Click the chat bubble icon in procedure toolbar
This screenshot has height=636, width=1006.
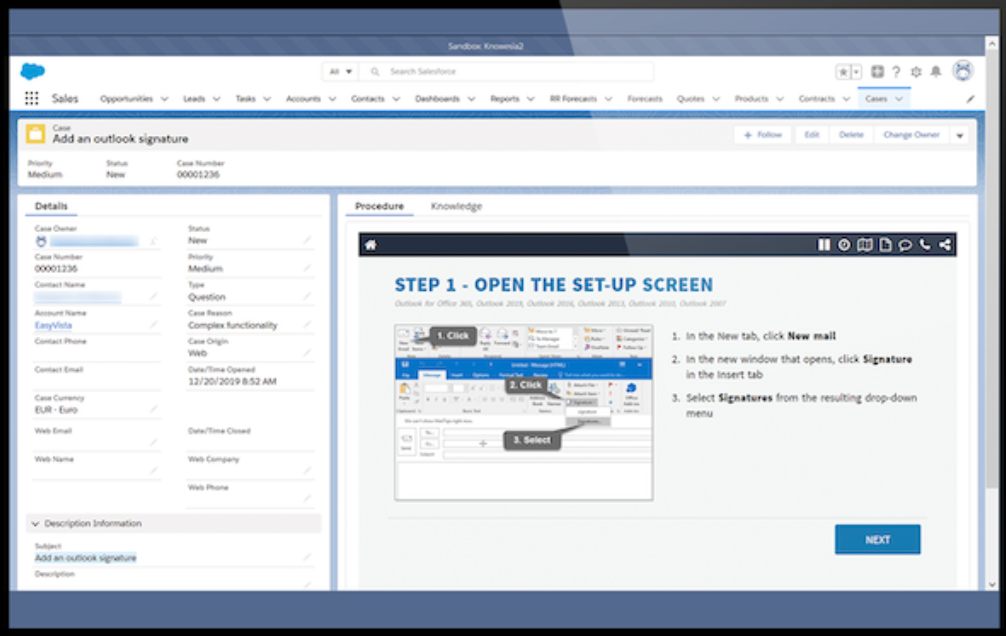click(905, 245)
